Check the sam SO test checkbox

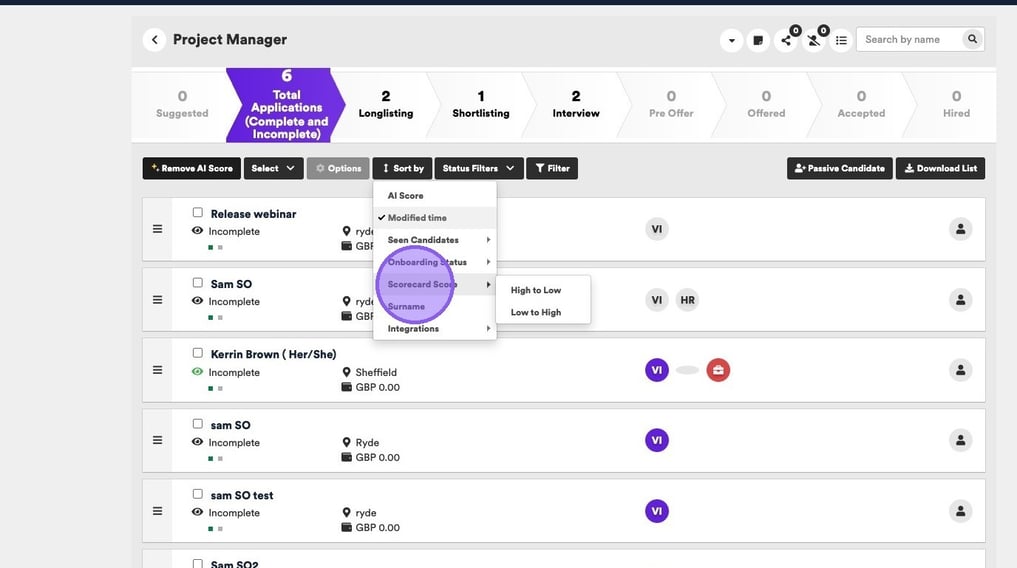click(x=198, y=495)
